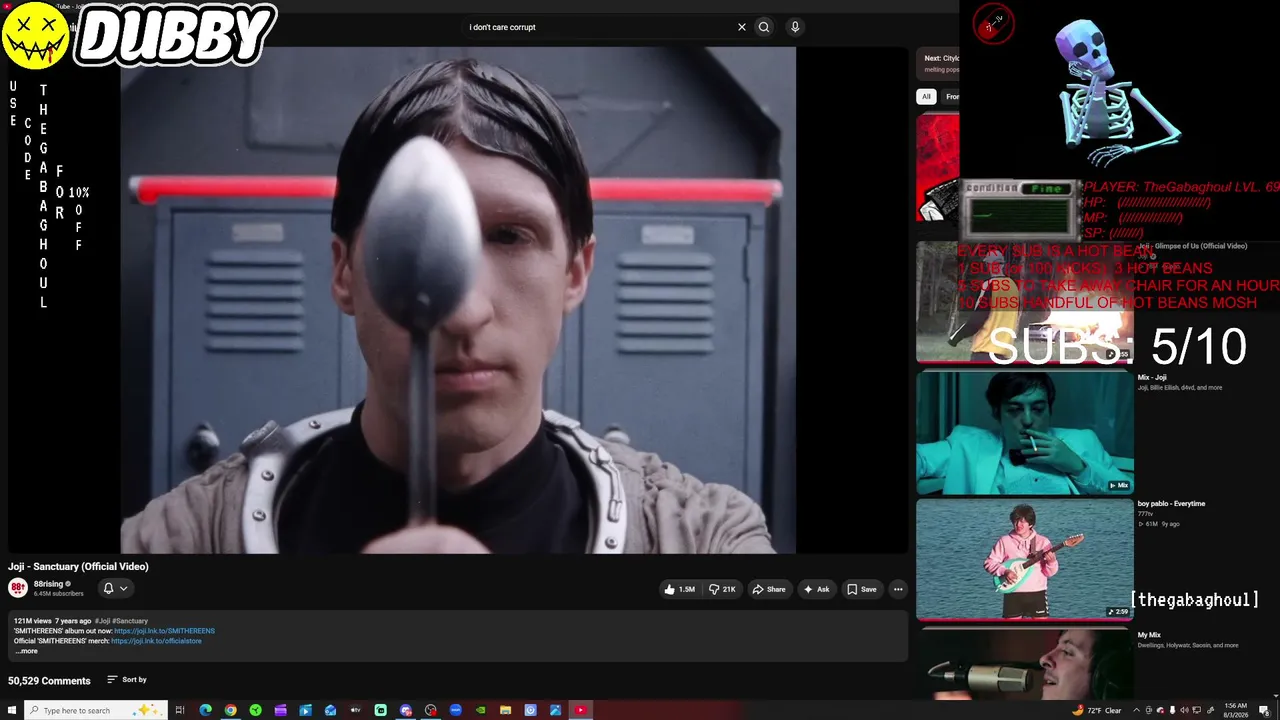1280x720 pixels.
Task: Visit the 88rising channel name link
Action: [48, 584]
